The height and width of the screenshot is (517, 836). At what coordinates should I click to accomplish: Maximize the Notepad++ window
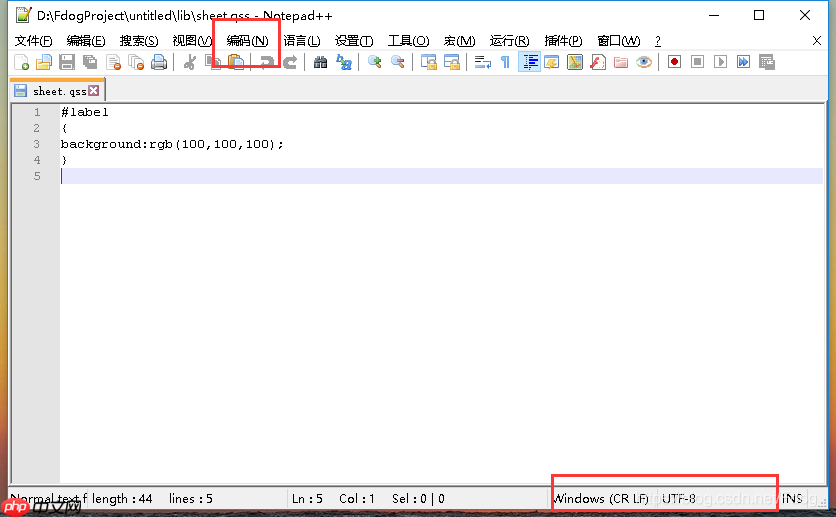coord(759,15)
